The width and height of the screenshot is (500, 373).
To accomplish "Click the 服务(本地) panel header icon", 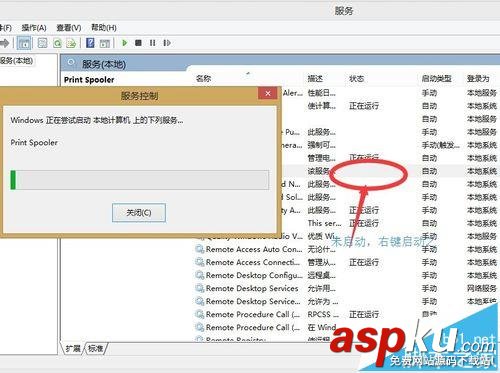I will 71,62.
